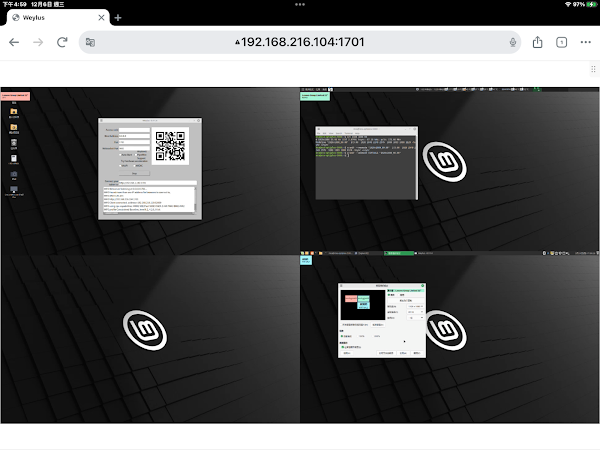This screenshot has width=600, height=450.
Task: Select the 100% scale radio button
Action: point(357,336)
